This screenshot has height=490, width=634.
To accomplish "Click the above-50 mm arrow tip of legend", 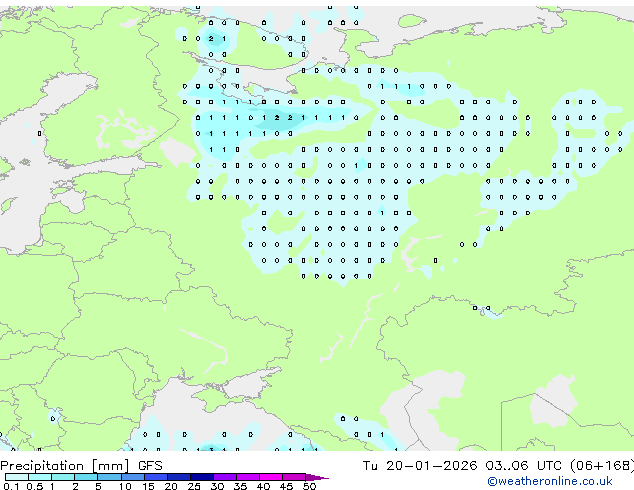I will [x=317, y=477].
